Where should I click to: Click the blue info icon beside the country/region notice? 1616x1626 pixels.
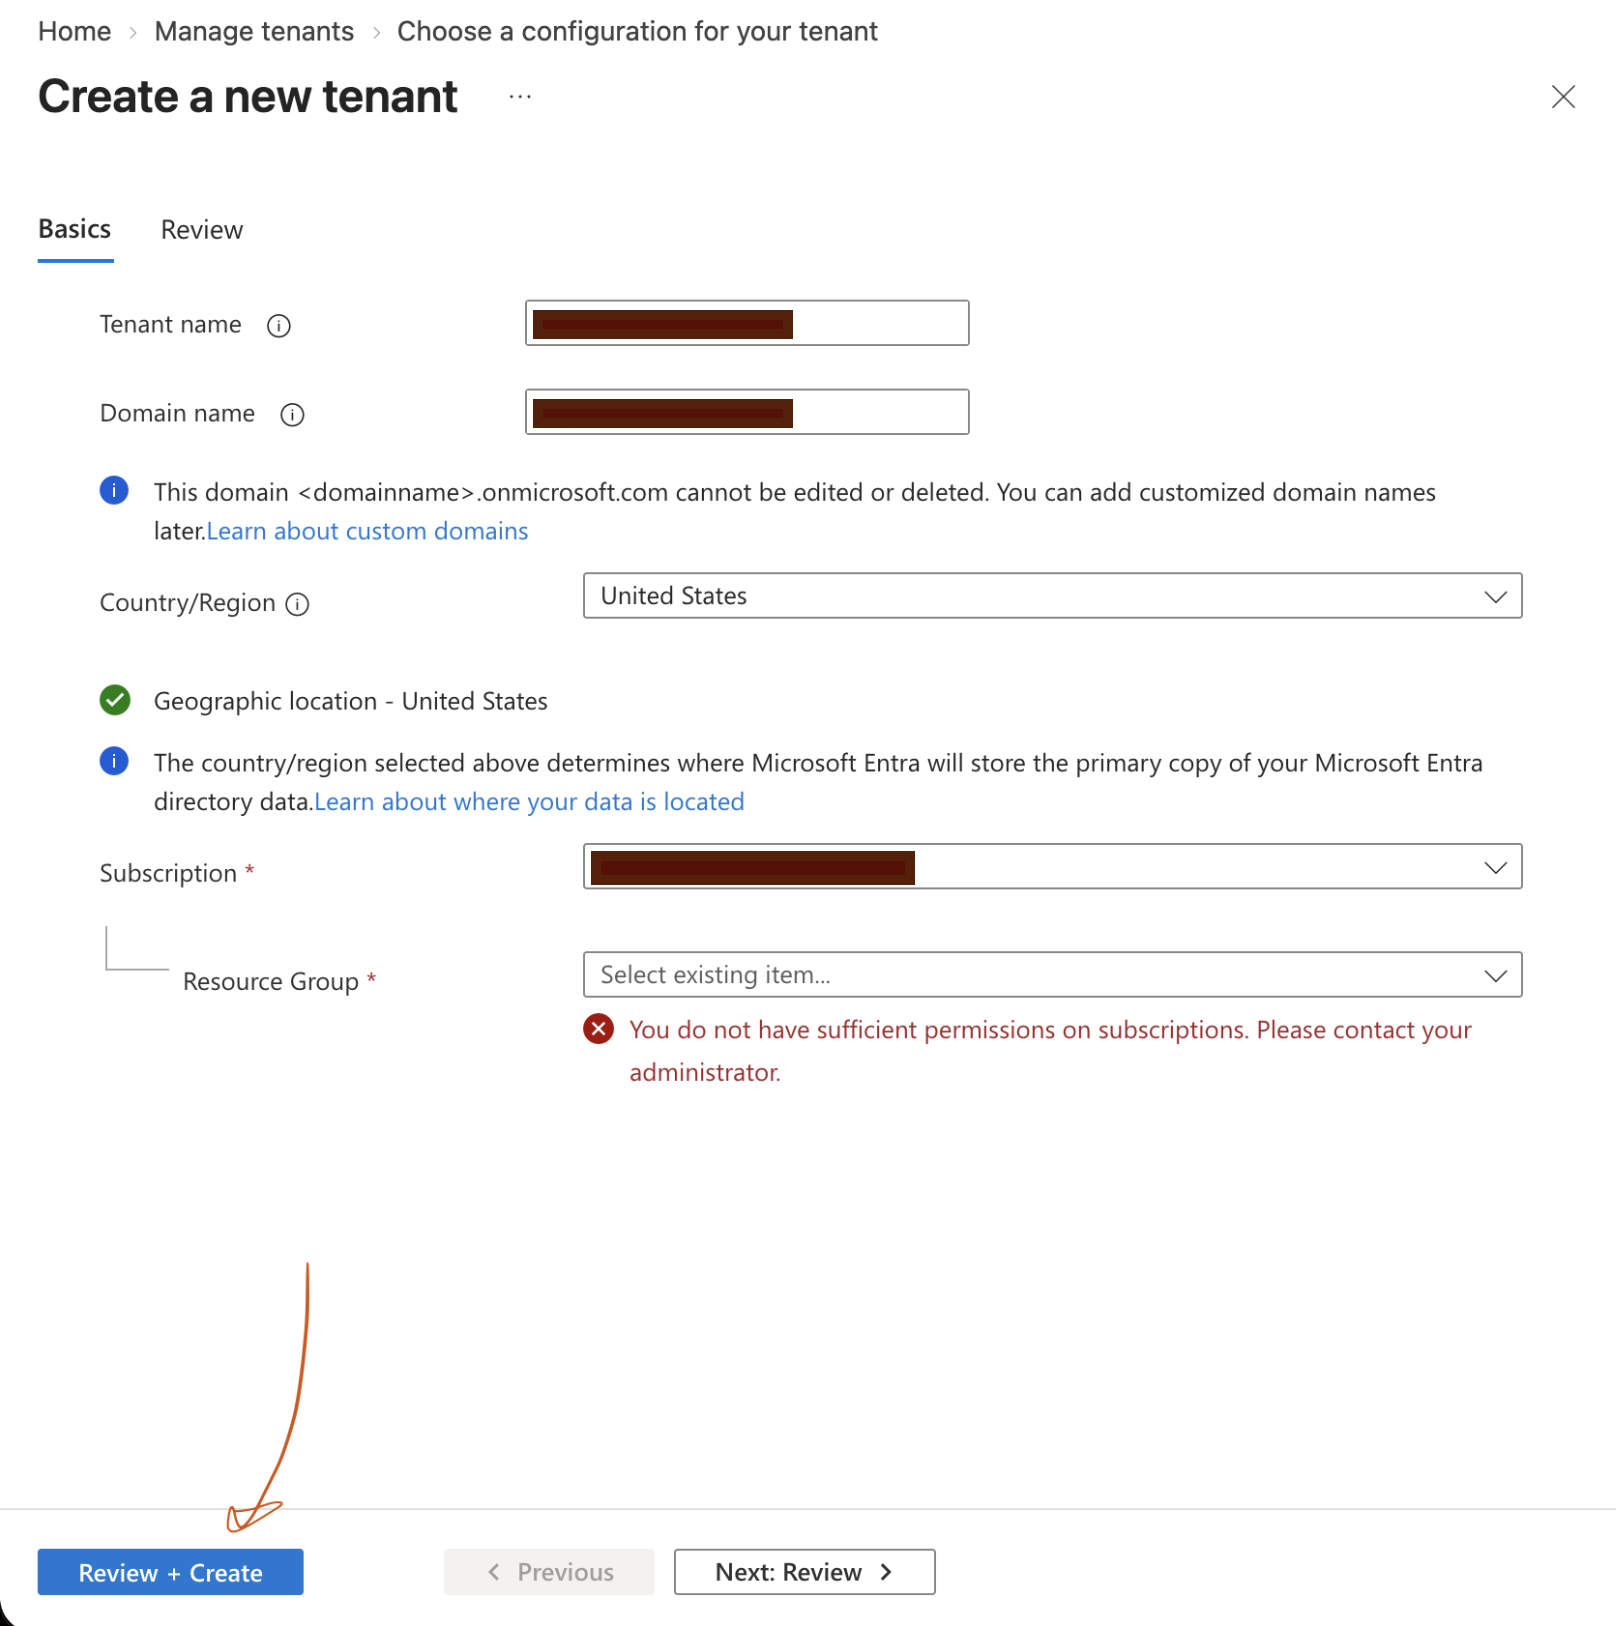[x=114, y=761]
